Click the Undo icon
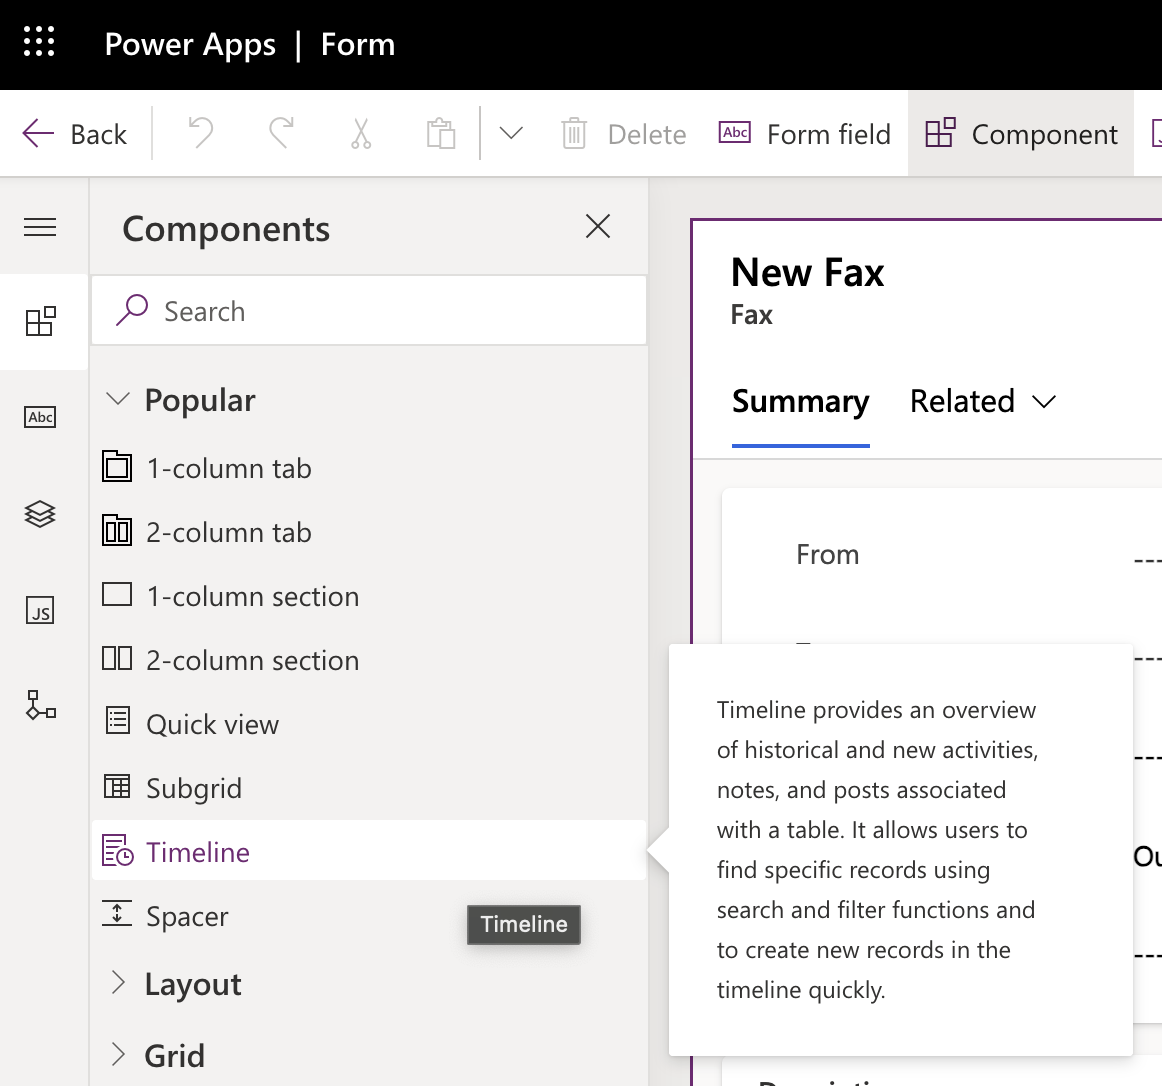Image resolution: width=1162 pixels, height=1086 pixels. point(201,134)
